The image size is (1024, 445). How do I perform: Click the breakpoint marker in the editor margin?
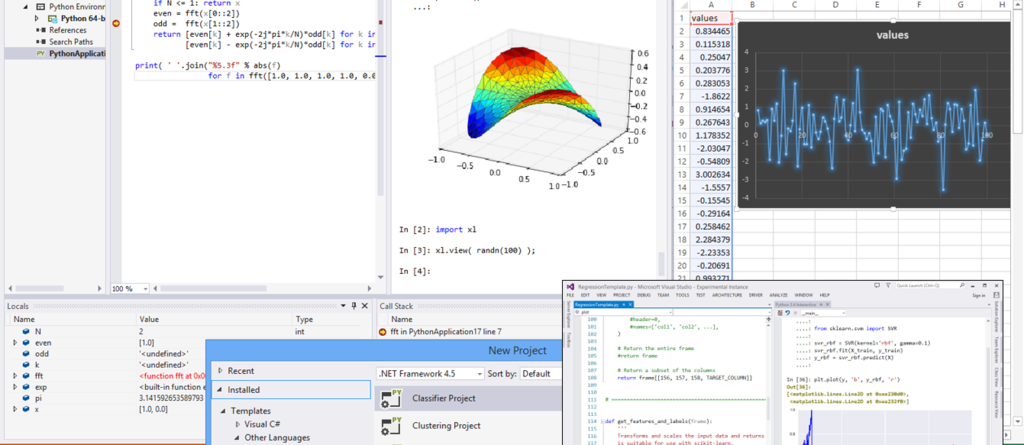click(x=117, y=22)
